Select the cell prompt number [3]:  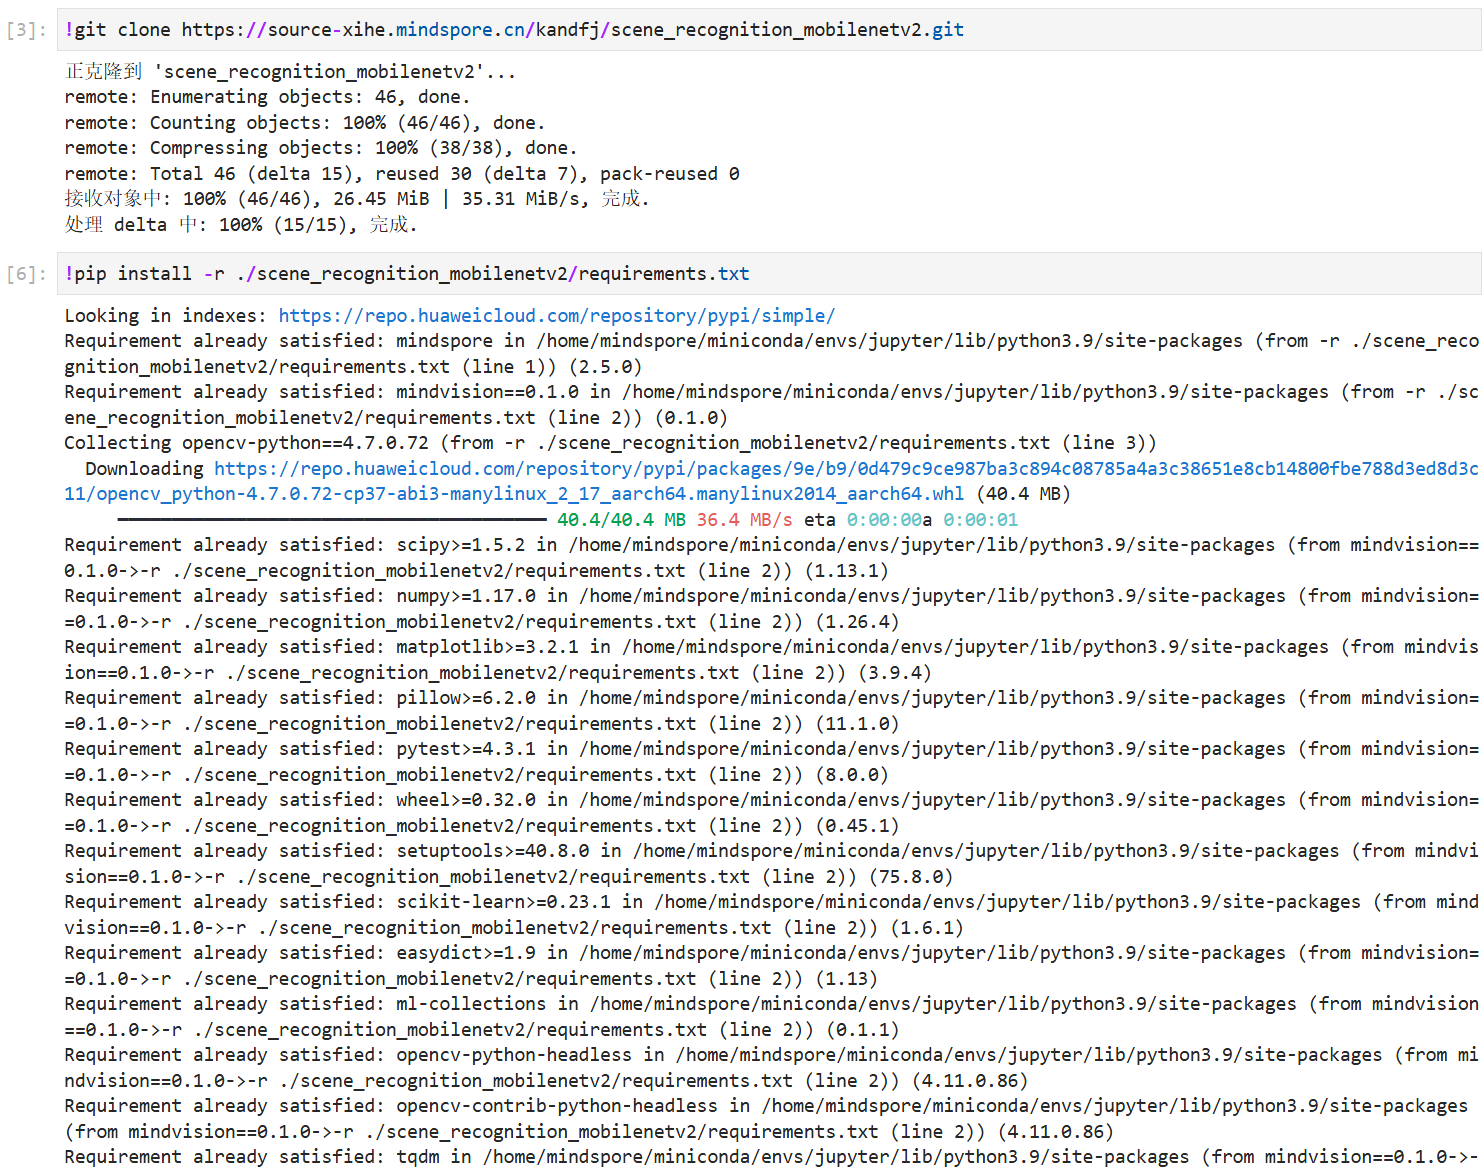click(x=27, y=30)
